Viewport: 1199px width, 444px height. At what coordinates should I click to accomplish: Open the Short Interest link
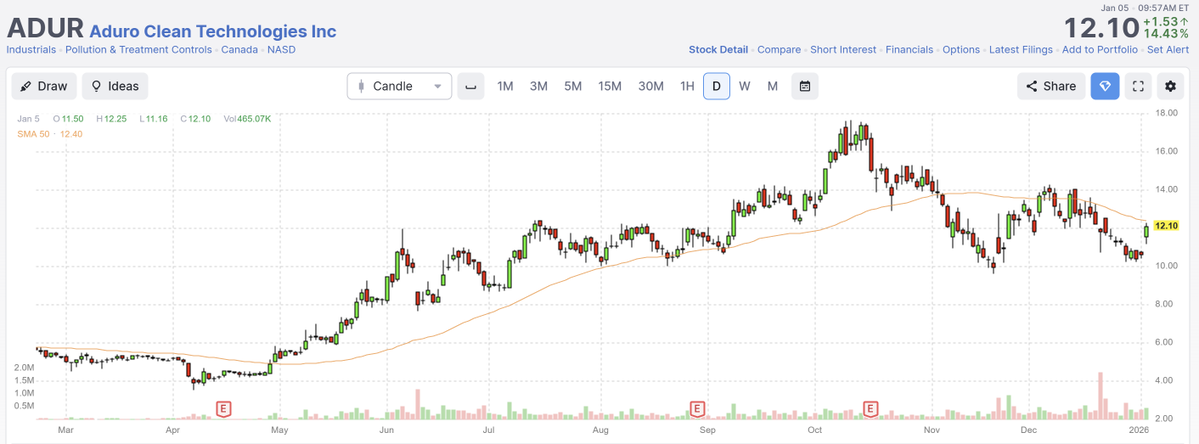(x=843, y=50)
